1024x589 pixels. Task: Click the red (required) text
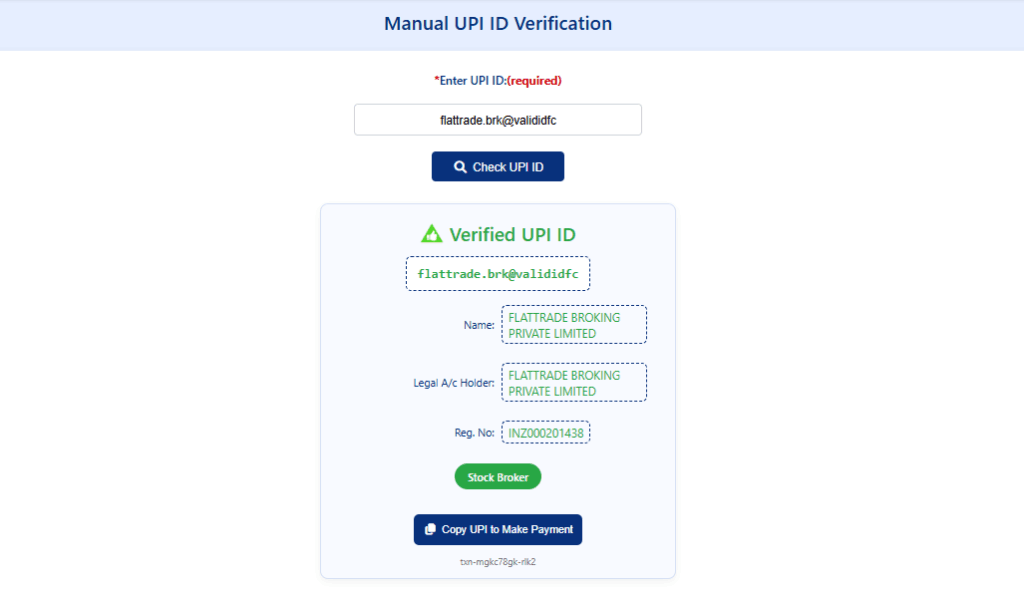point(535,80)
